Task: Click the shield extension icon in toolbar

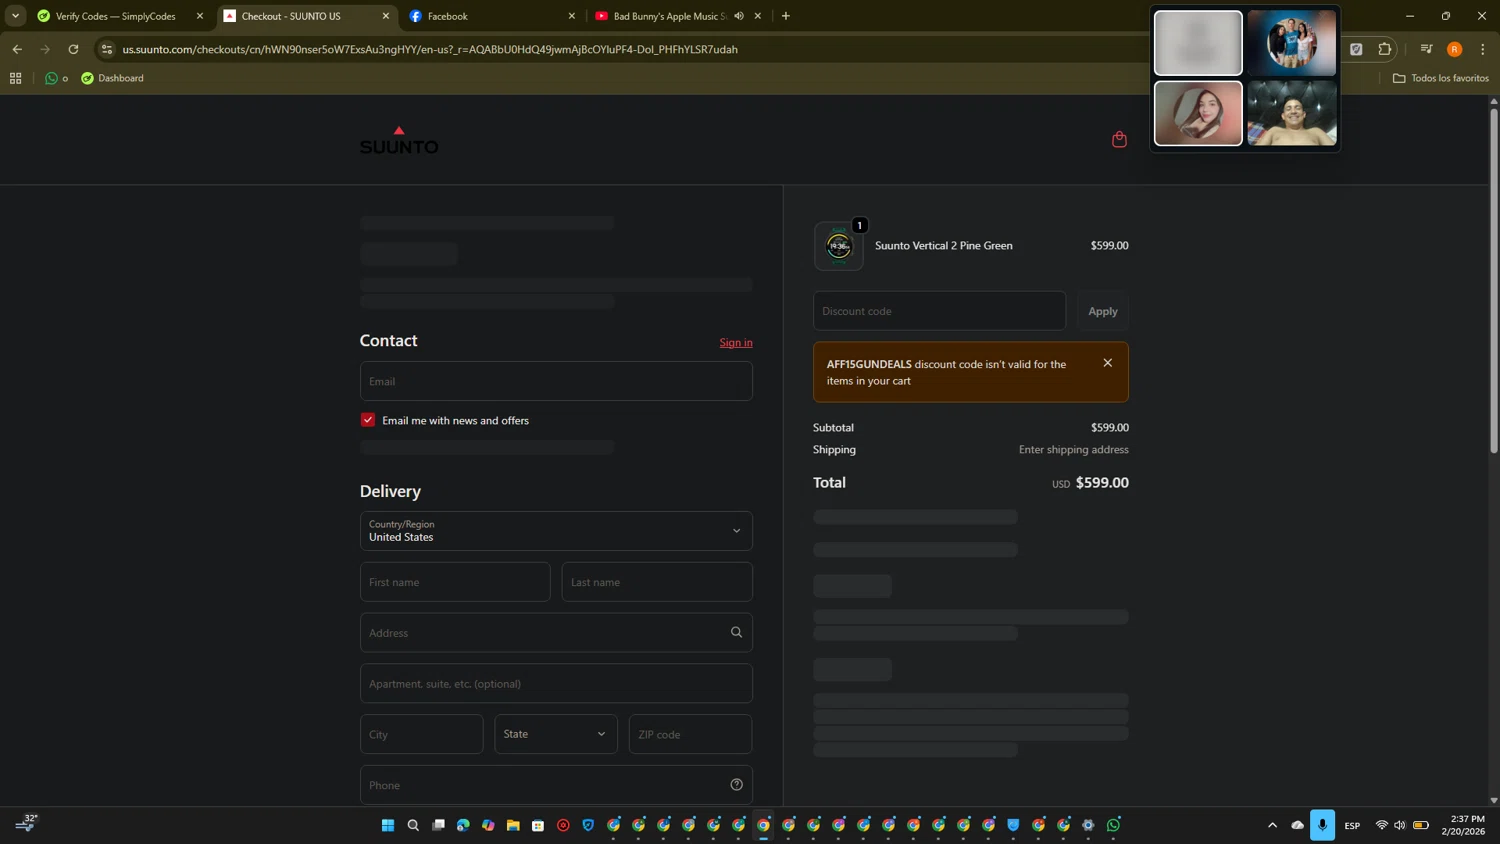Action: (1356, 49)
